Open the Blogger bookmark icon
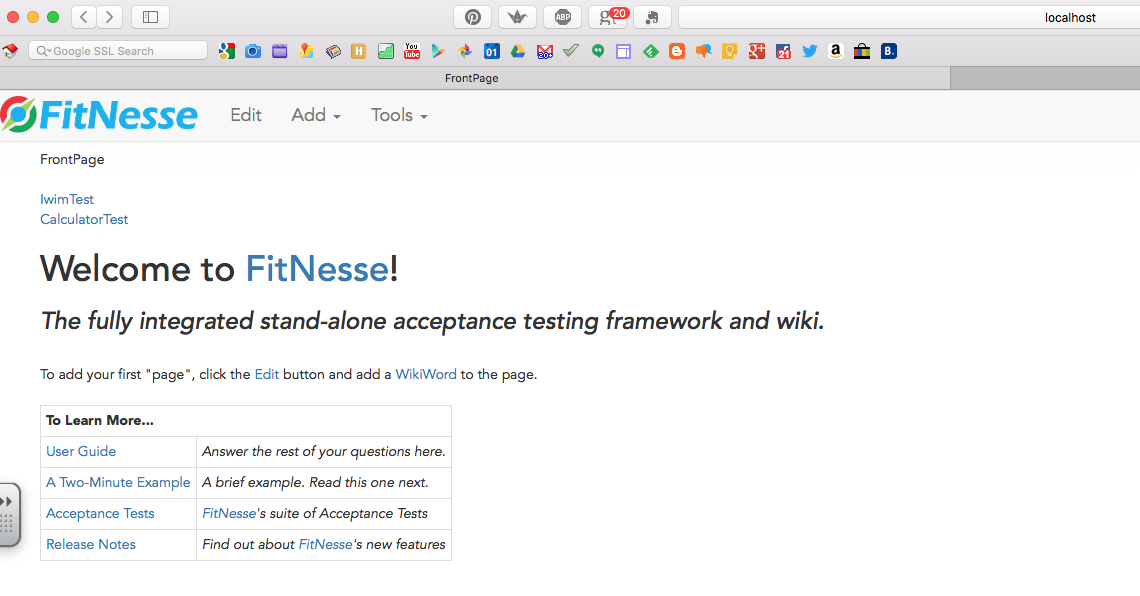This screenshot has width=1140, height=596. [x=677, y=51]
